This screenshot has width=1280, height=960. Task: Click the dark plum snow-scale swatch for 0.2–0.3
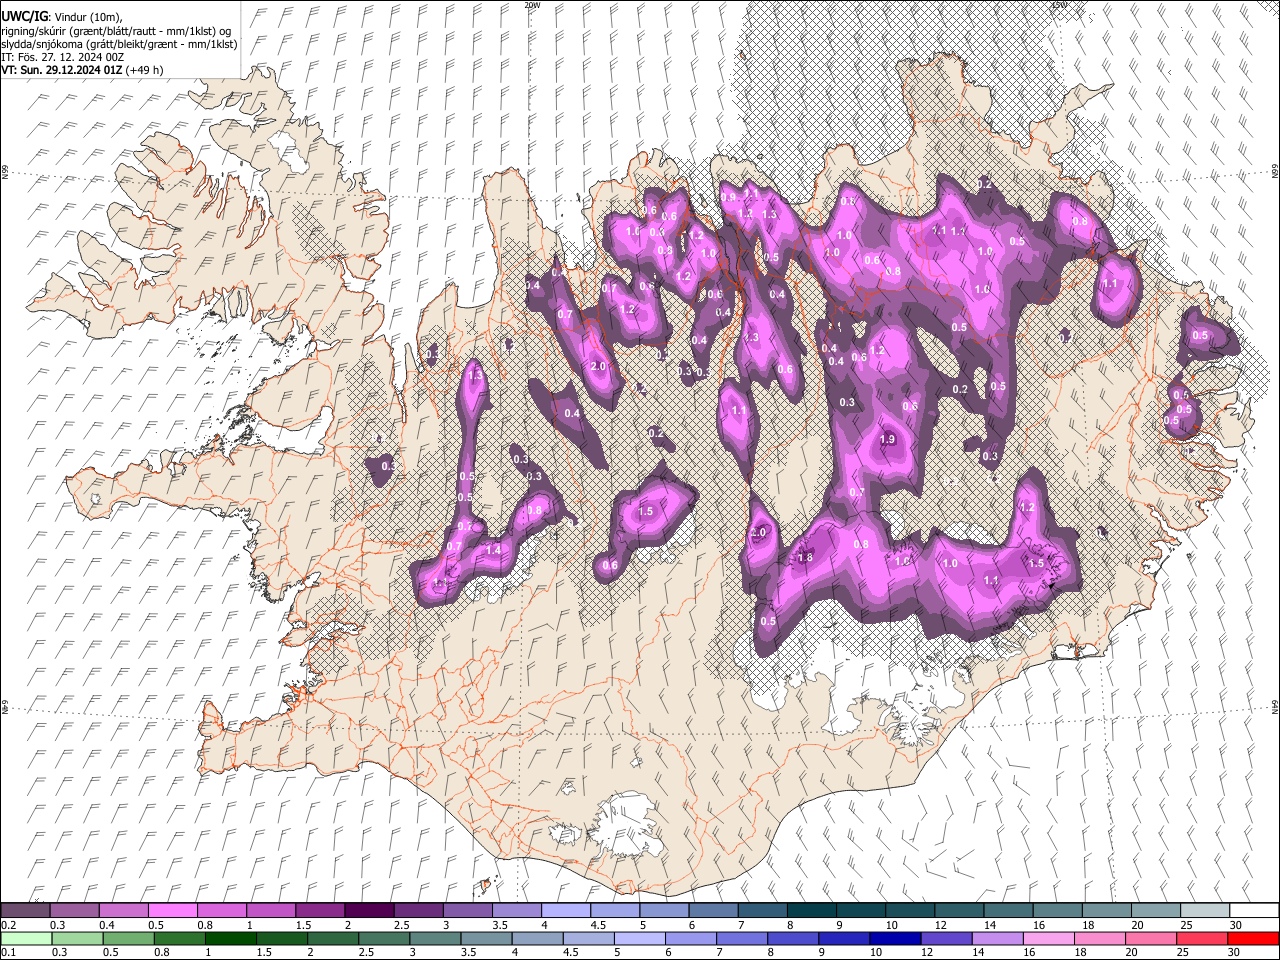point(25,911)
